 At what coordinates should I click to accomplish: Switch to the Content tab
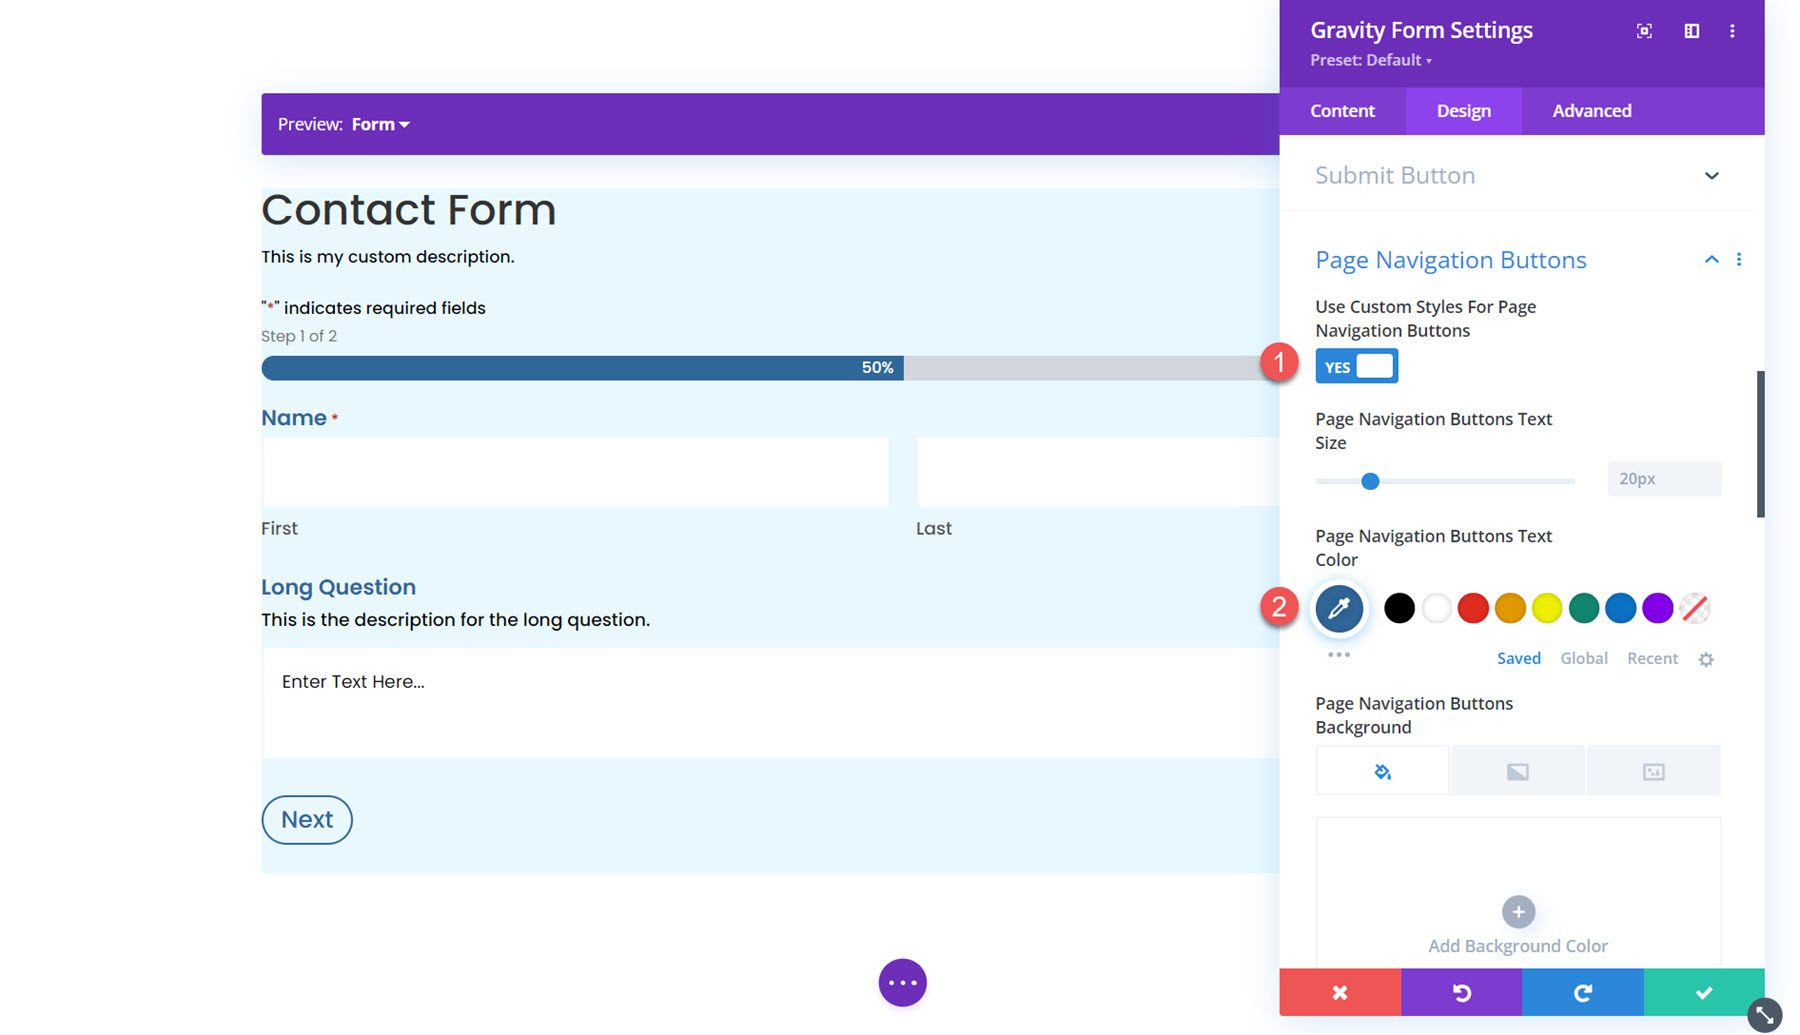1342,111
